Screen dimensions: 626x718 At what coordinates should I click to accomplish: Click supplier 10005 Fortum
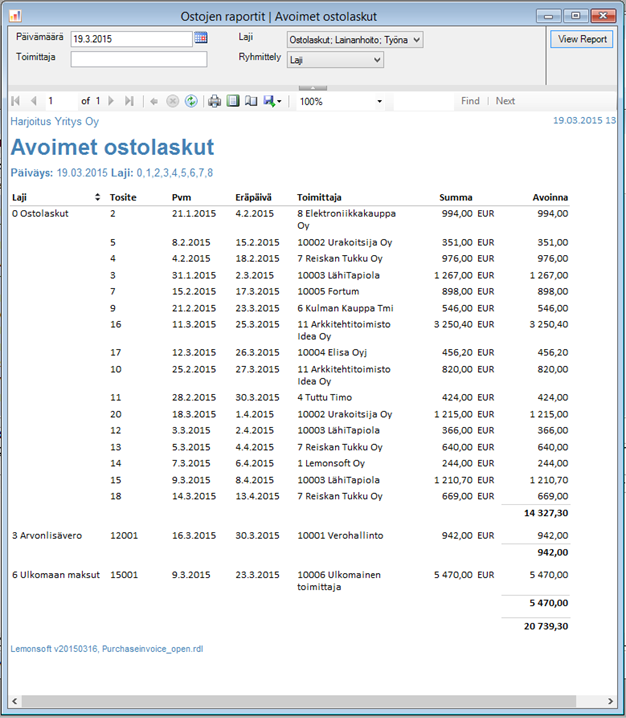pos(328,291)
